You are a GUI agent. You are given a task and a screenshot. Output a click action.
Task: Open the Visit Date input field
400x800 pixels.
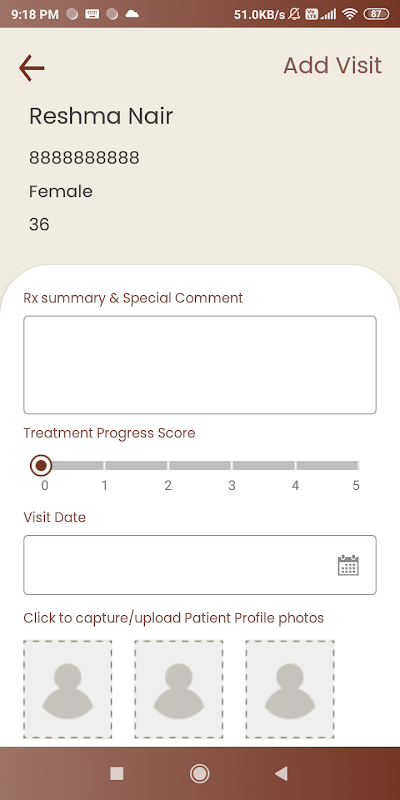click(200, 565)
